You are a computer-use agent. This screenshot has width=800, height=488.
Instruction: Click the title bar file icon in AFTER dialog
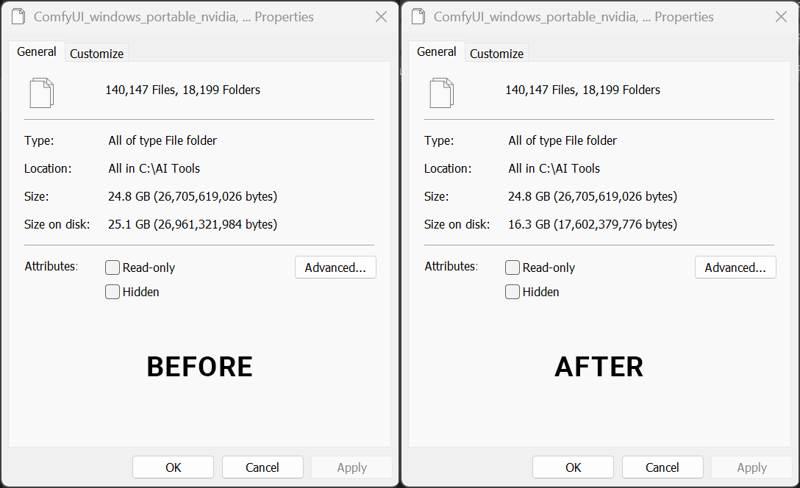pos(420,17)
